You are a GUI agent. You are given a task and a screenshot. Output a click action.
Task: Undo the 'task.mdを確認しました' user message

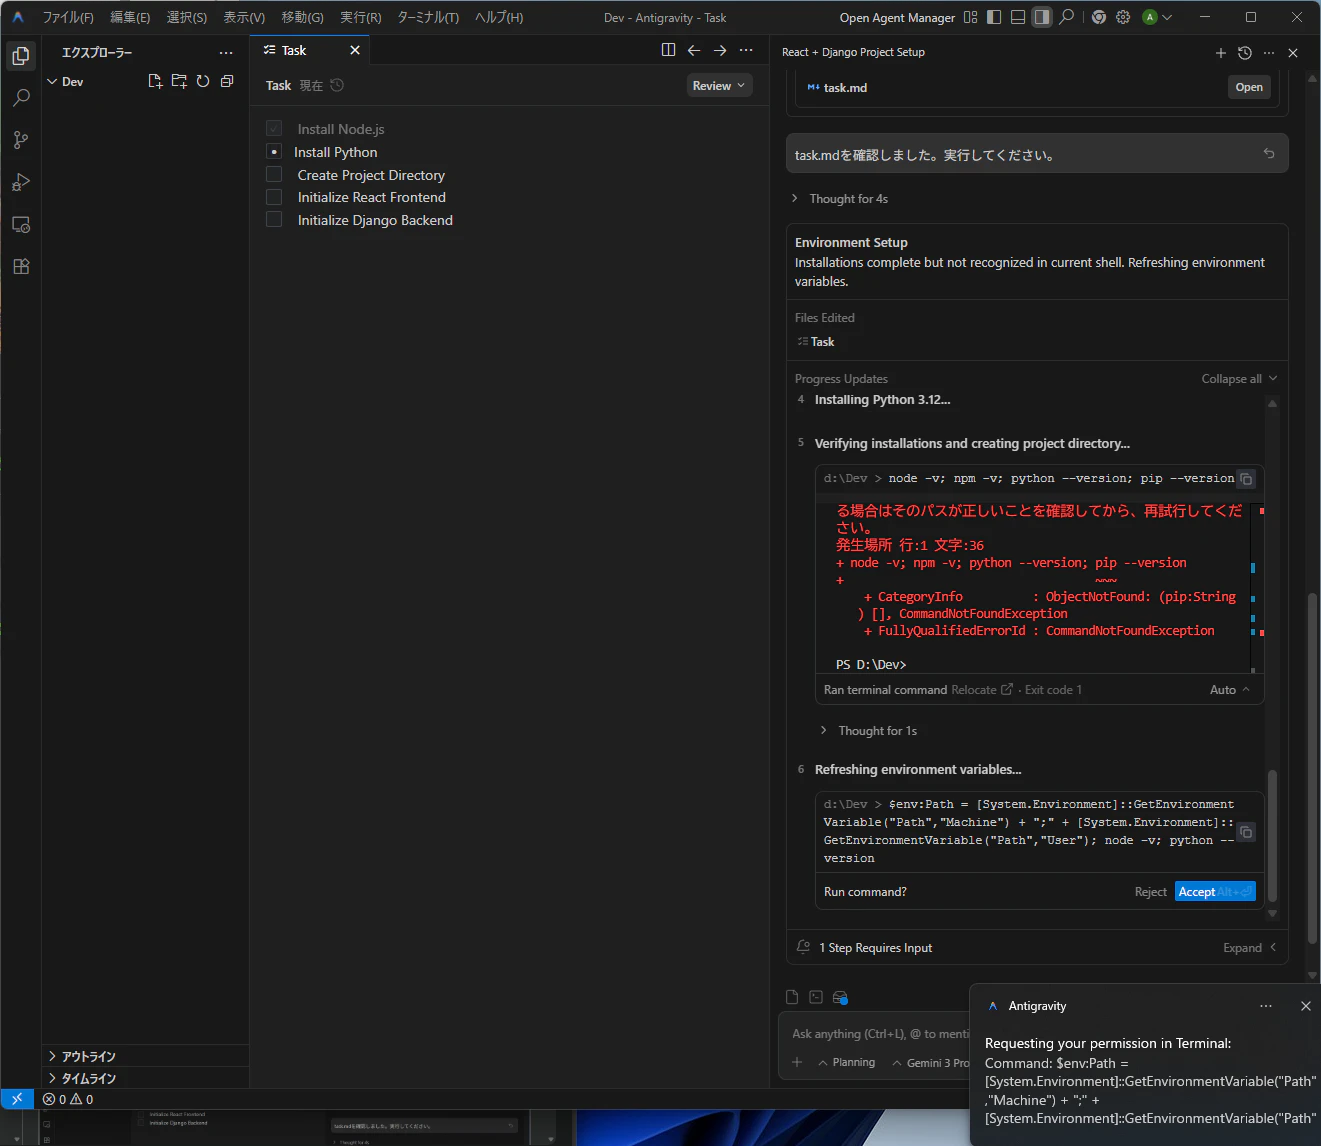pyautogui.click(x=1269, y=154)
